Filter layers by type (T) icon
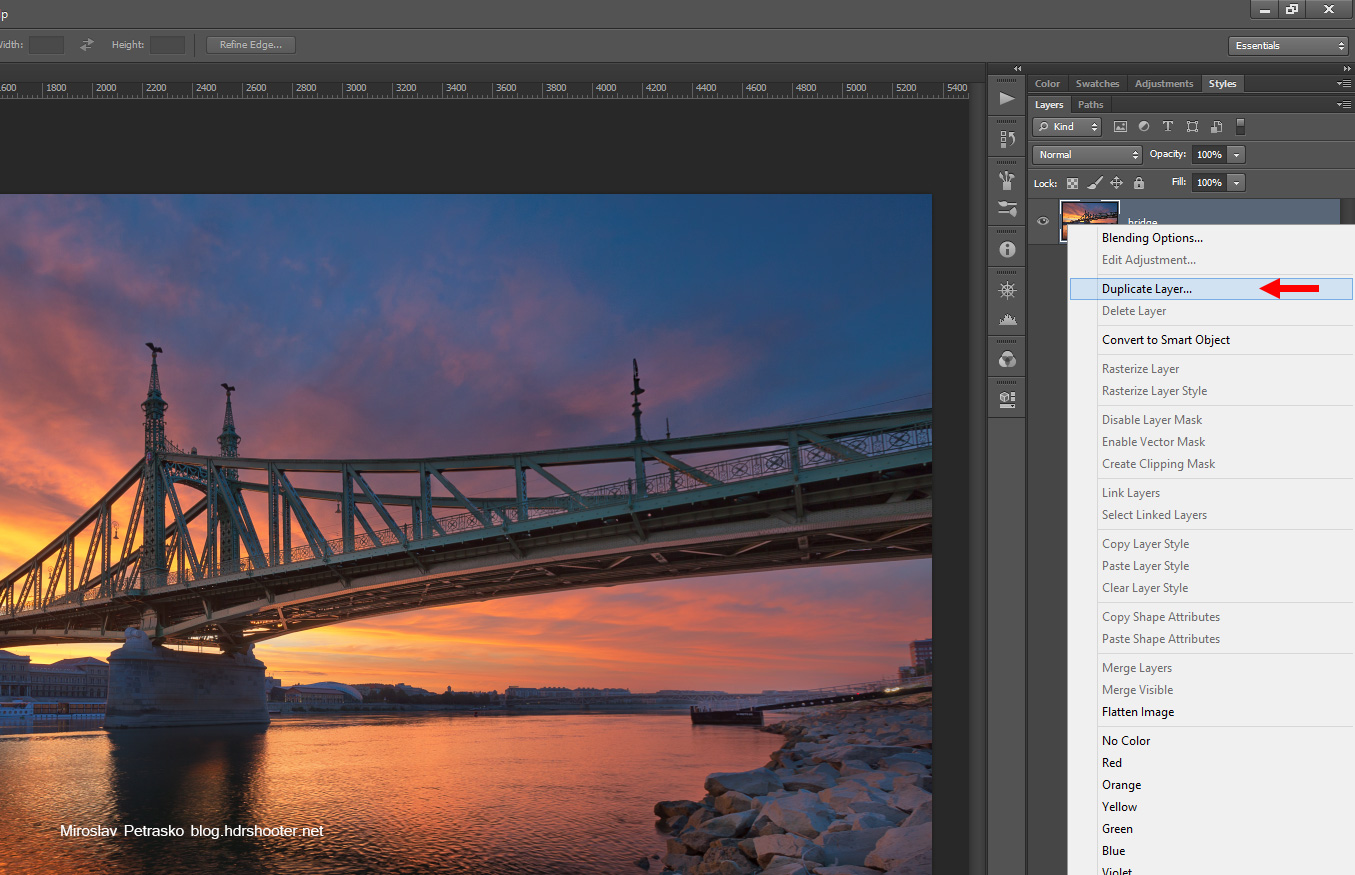The height and width of the screenshot is (875, 1355). click(1167, 127)
